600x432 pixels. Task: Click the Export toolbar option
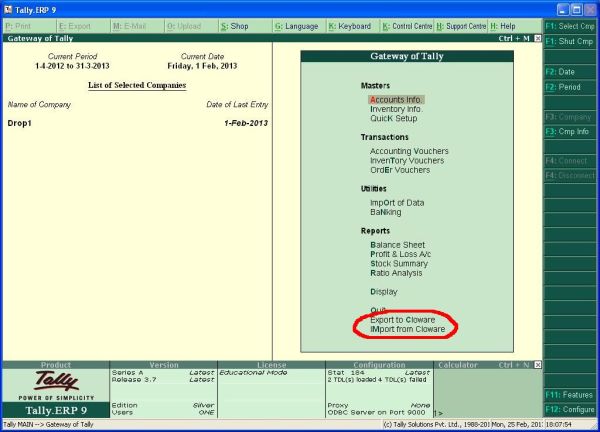(x=75, y=26)
